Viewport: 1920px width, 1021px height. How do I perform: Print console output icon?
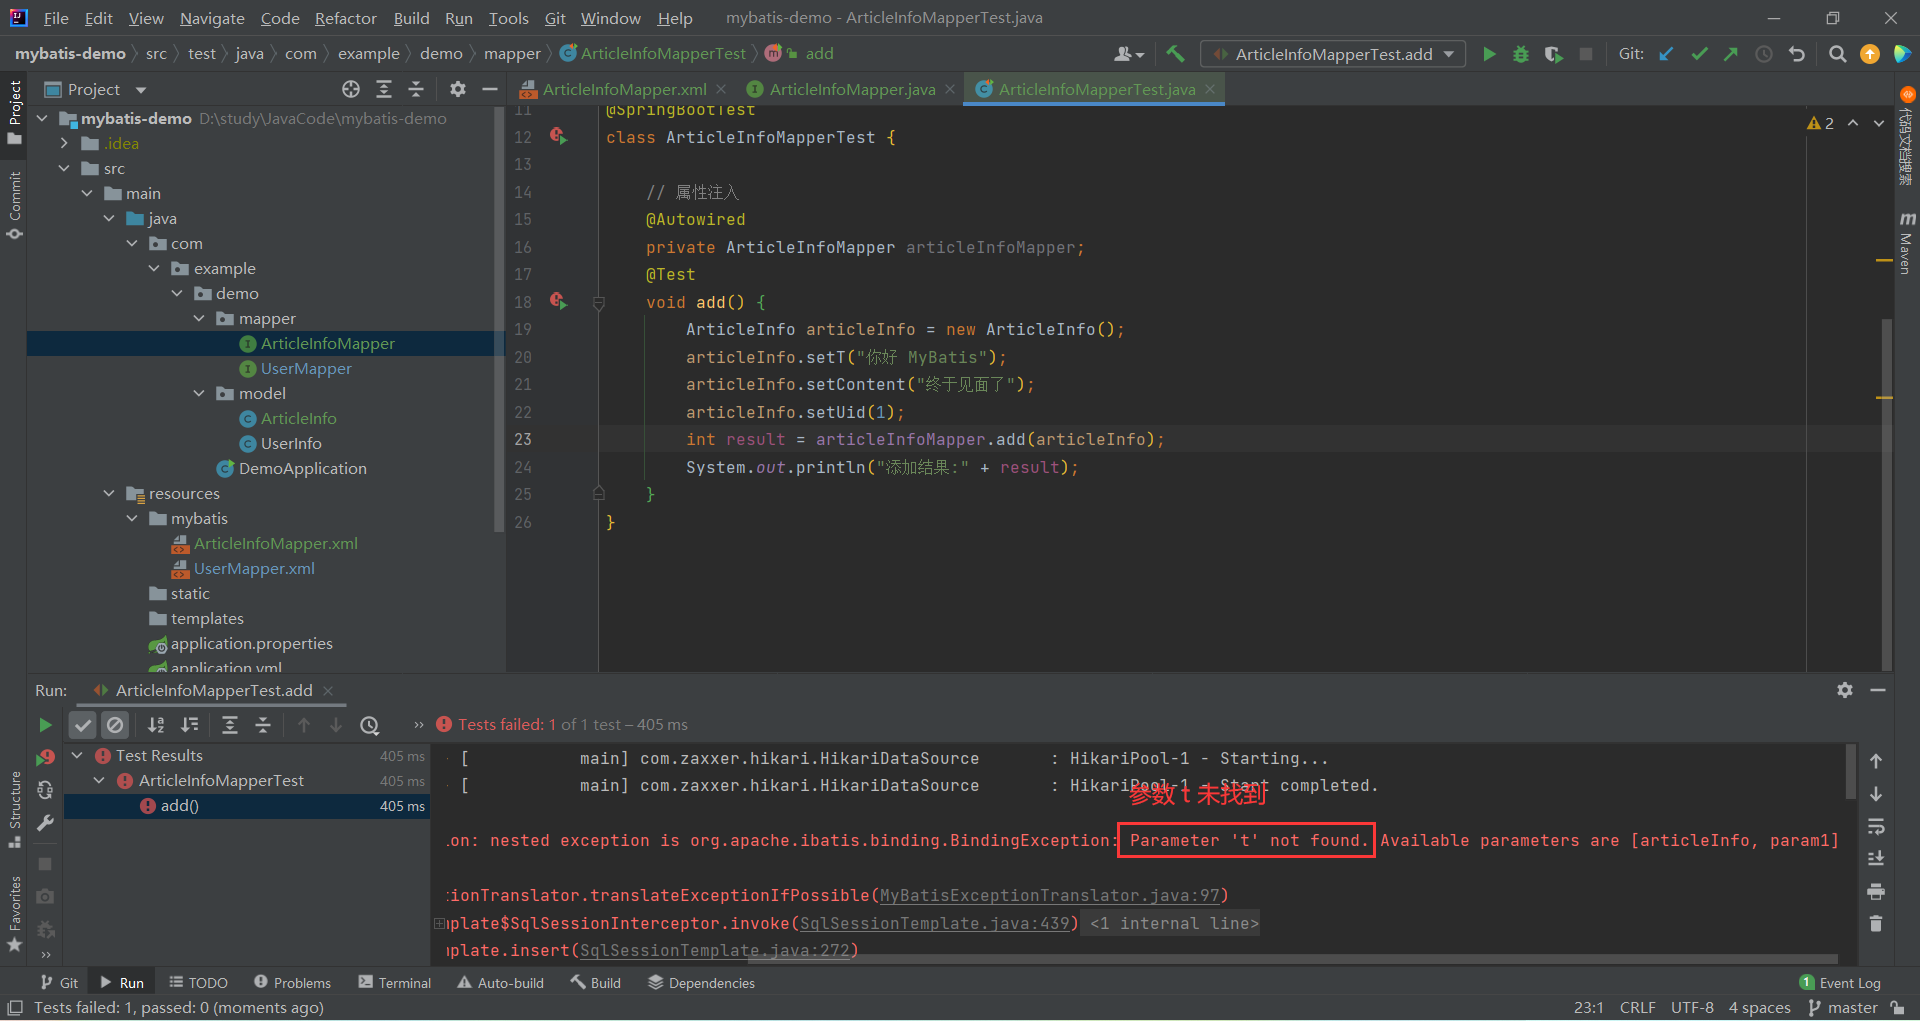tap(1876, 891)
